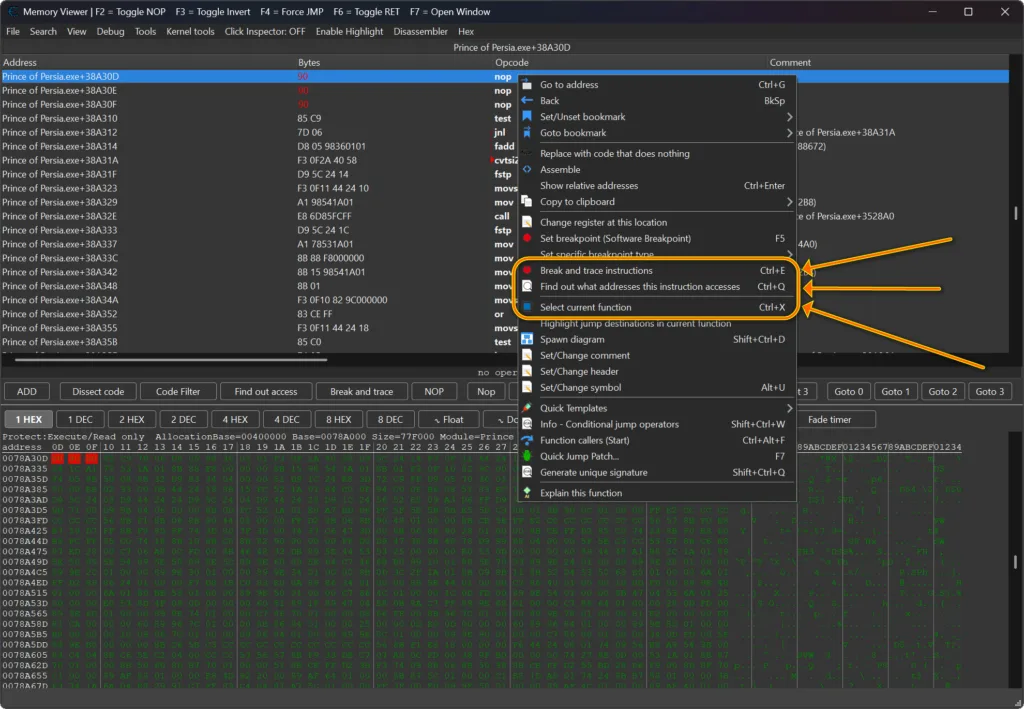Click the Generate unique signature icon
This screenshot has width=1024, height=709.
(x=527, y=472)
